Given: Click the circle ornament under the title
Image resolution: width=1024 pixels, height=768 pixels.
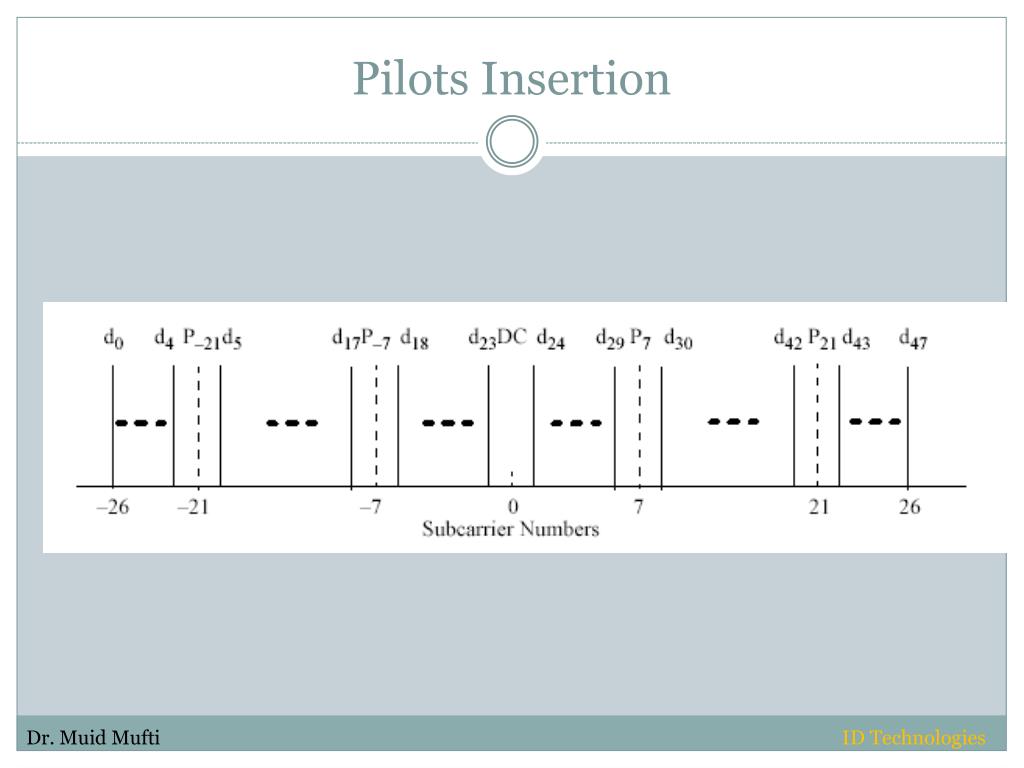Looking at the screenshot, I should (512, 142).
